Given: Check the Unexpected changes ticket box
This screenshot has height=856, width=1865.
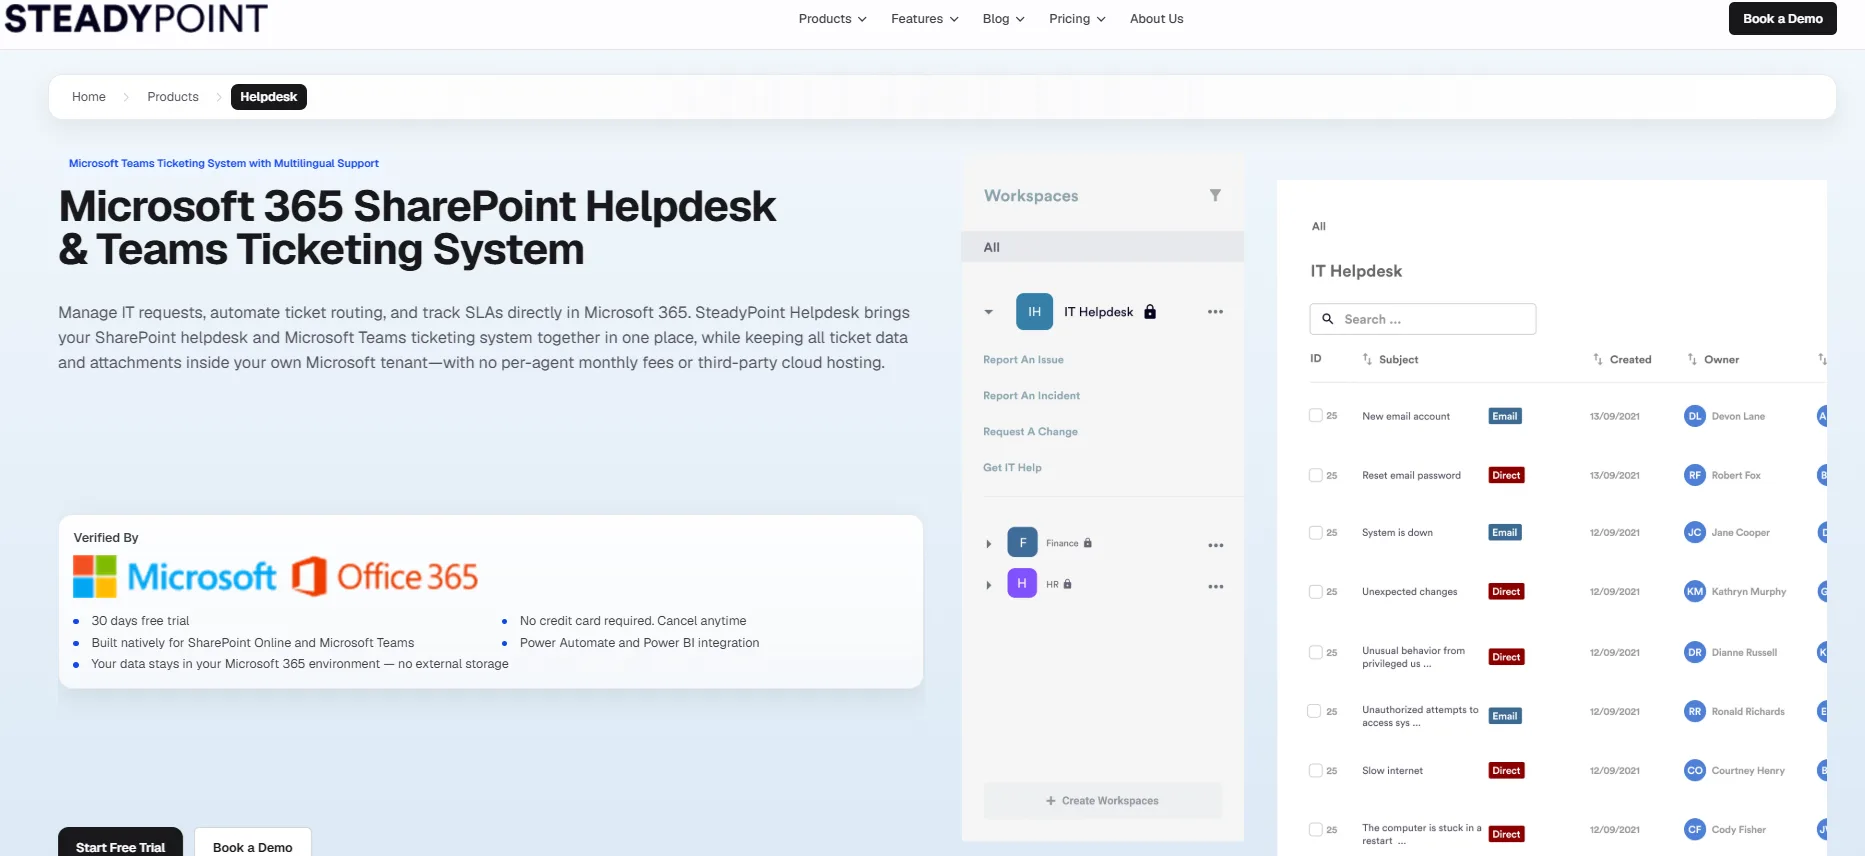Looking at the screenshot, I should [x=1315, y=591].
